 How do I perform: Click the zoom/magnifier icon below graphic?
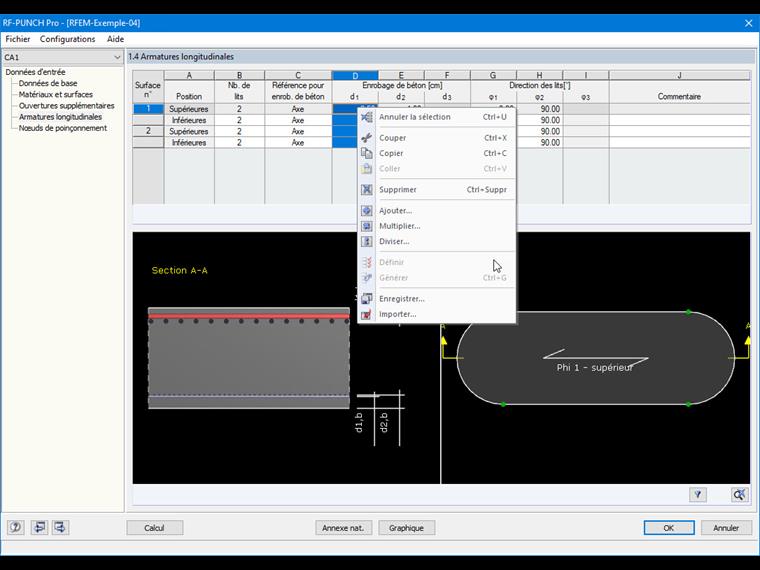point(739,494)
